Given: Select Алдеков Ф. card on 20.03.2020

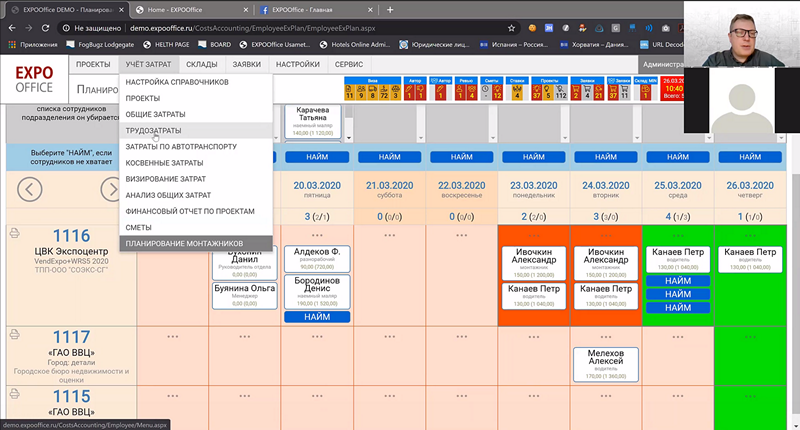Looking at the screenshot, I should tap(317, 259).
